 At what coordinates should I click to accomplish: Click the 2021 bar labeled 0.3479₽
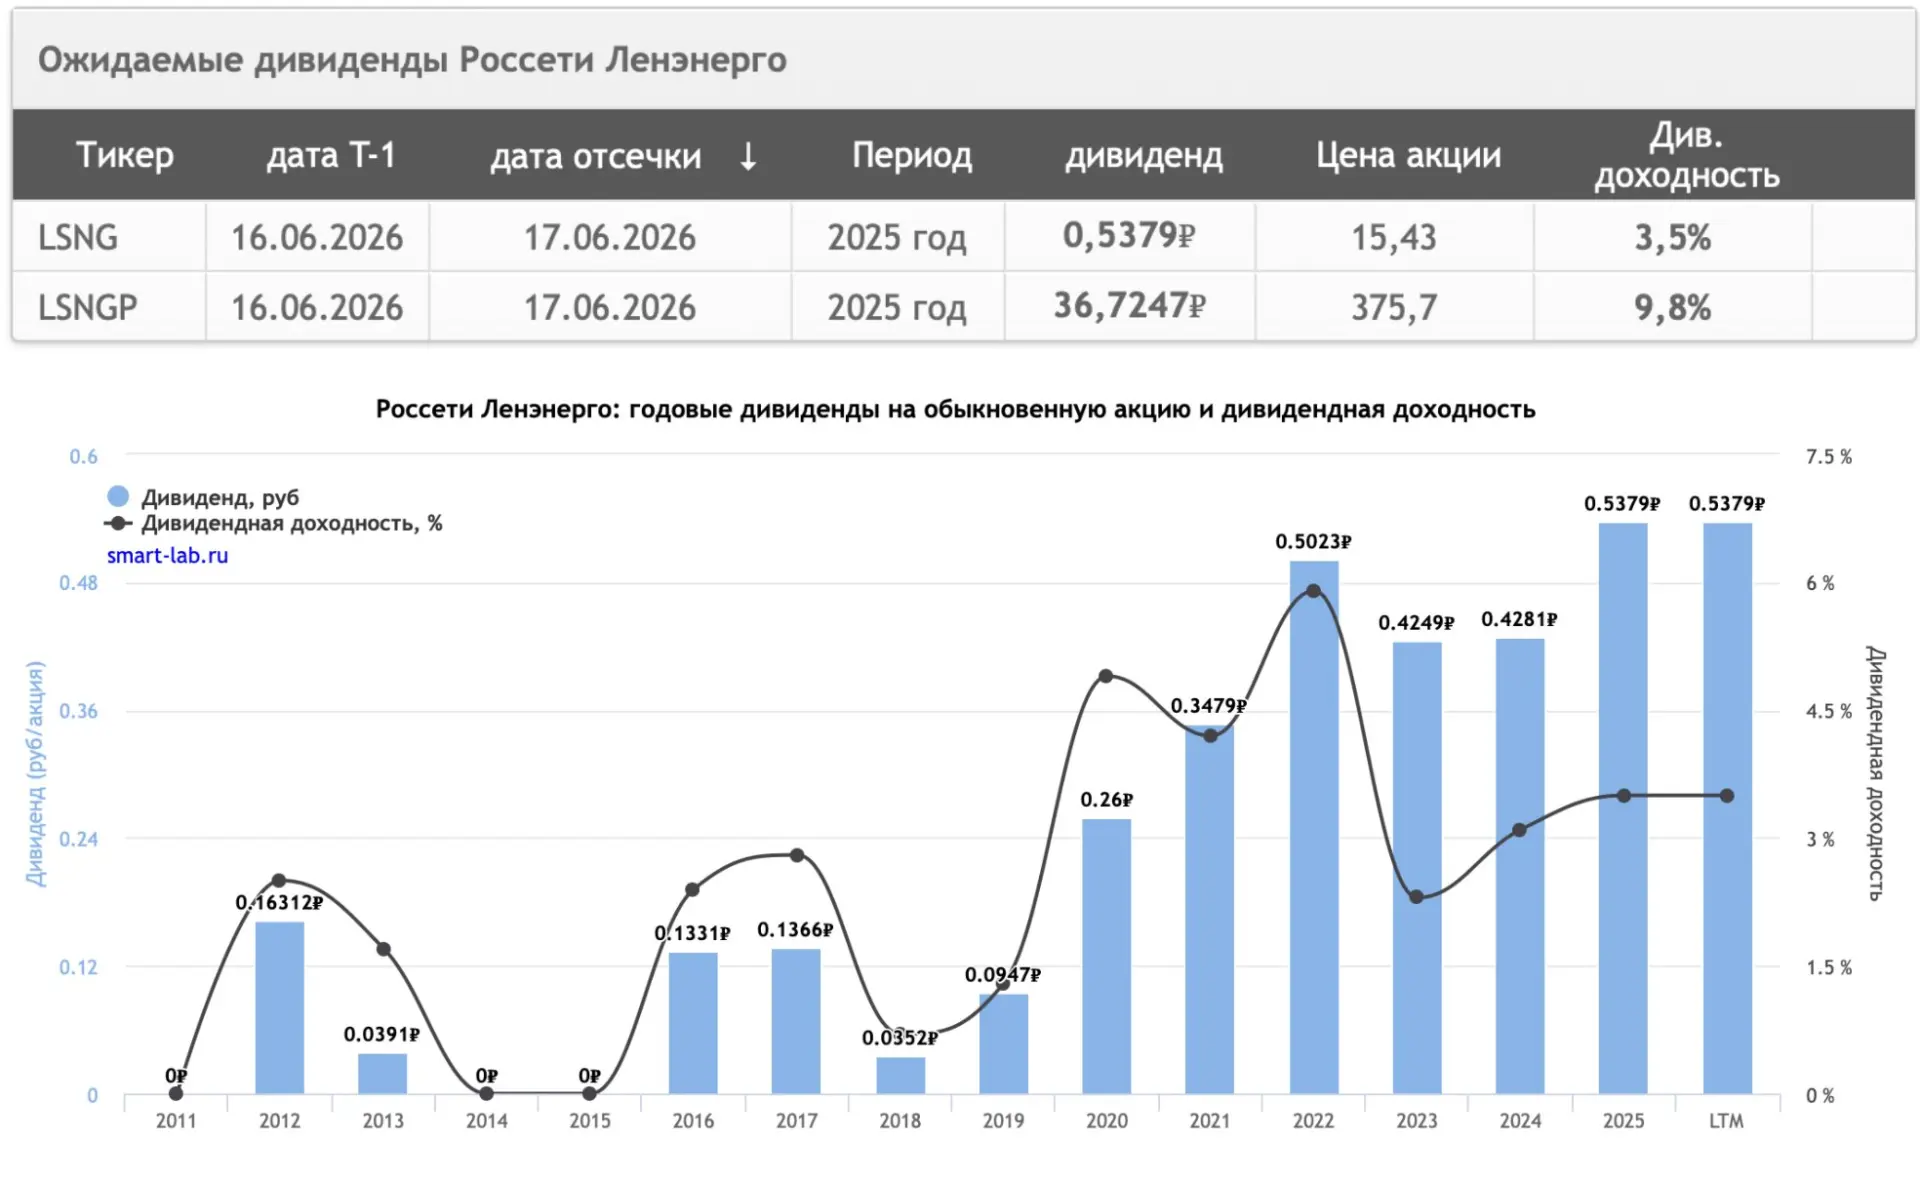[x=1210, y=910]
